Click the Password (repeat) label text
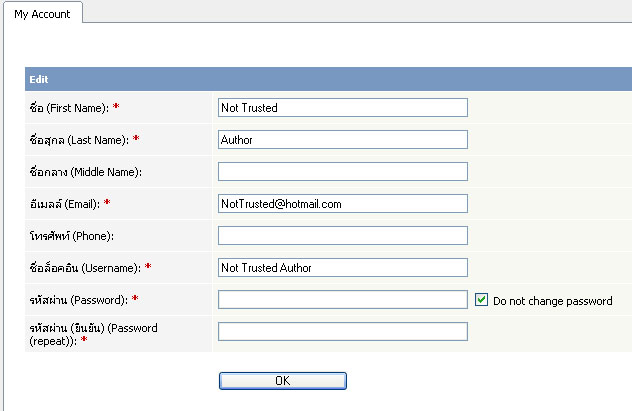The width and height of the screenshot is (632, 411). coord(93,334)
